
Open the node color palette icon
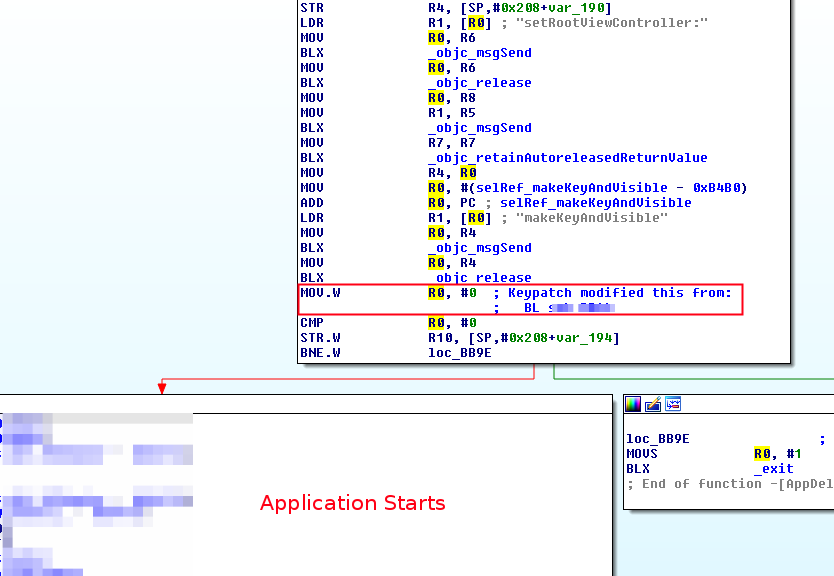click(633, 404)
